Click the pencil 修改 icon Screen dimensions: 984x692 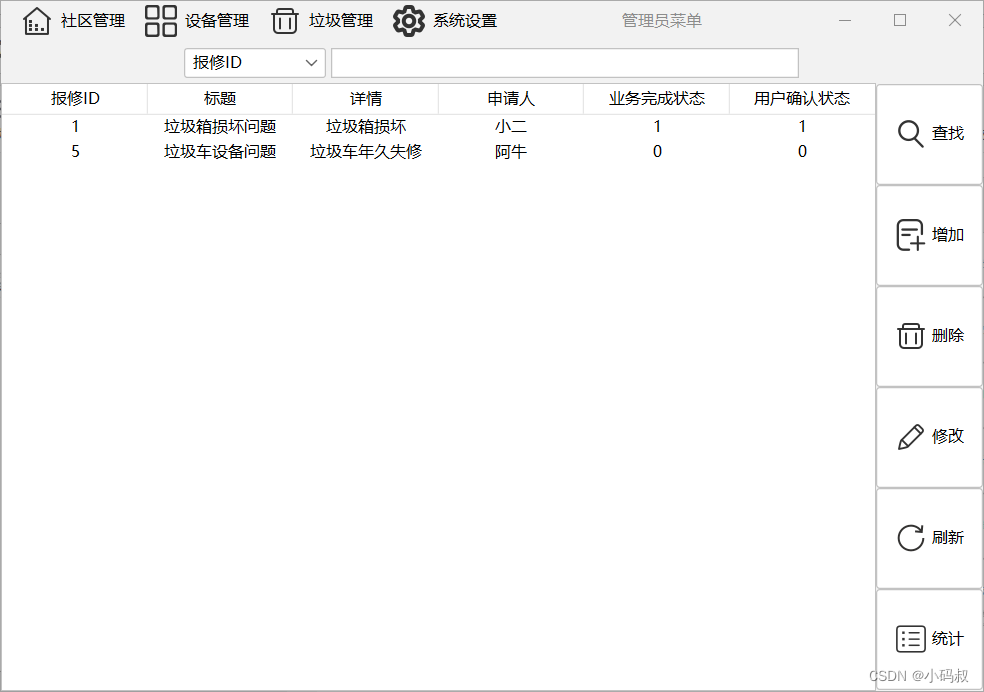click(910, 437)
